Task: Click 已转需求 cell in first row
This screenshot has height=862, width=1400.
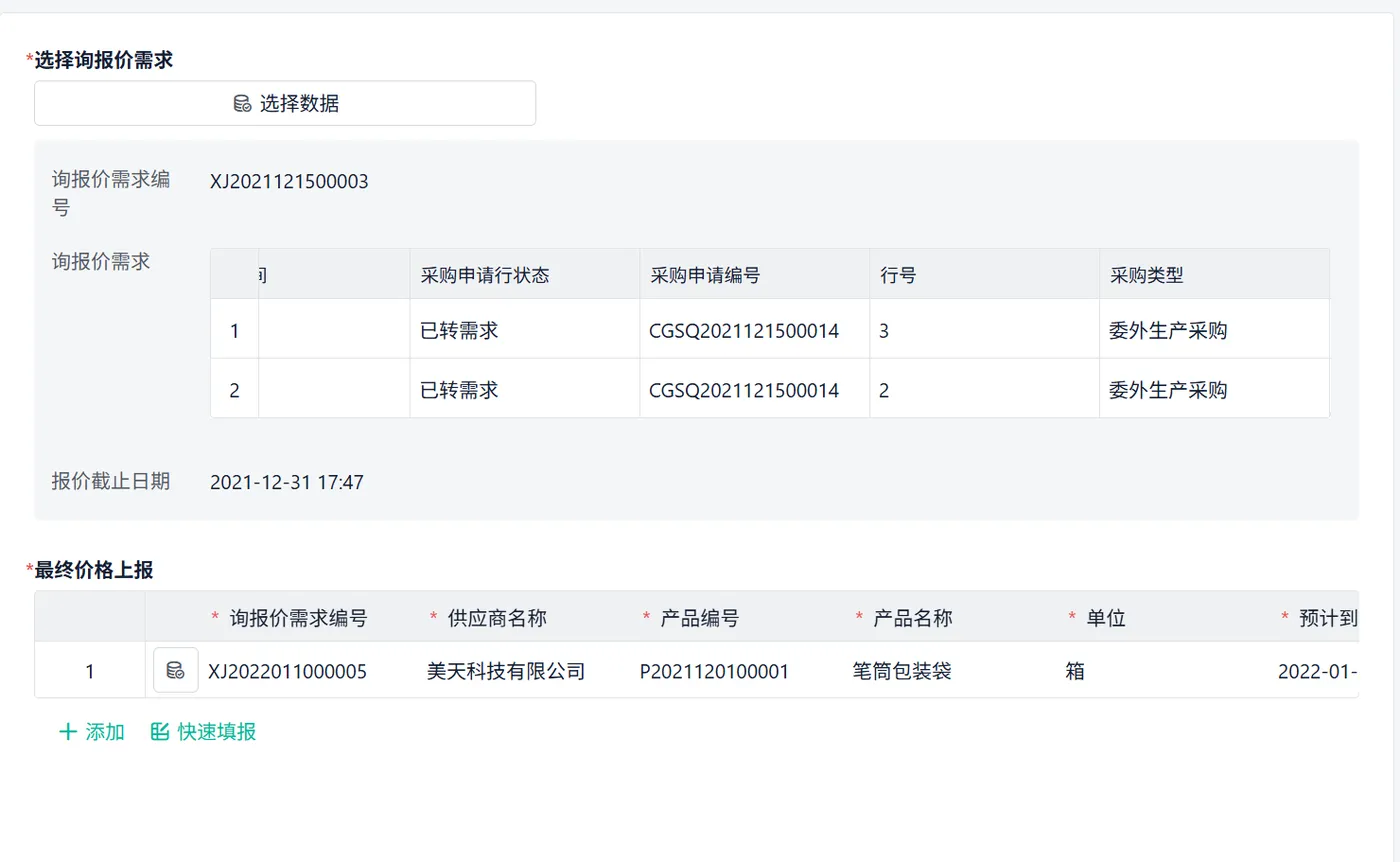Action: (x=460, y=330)
